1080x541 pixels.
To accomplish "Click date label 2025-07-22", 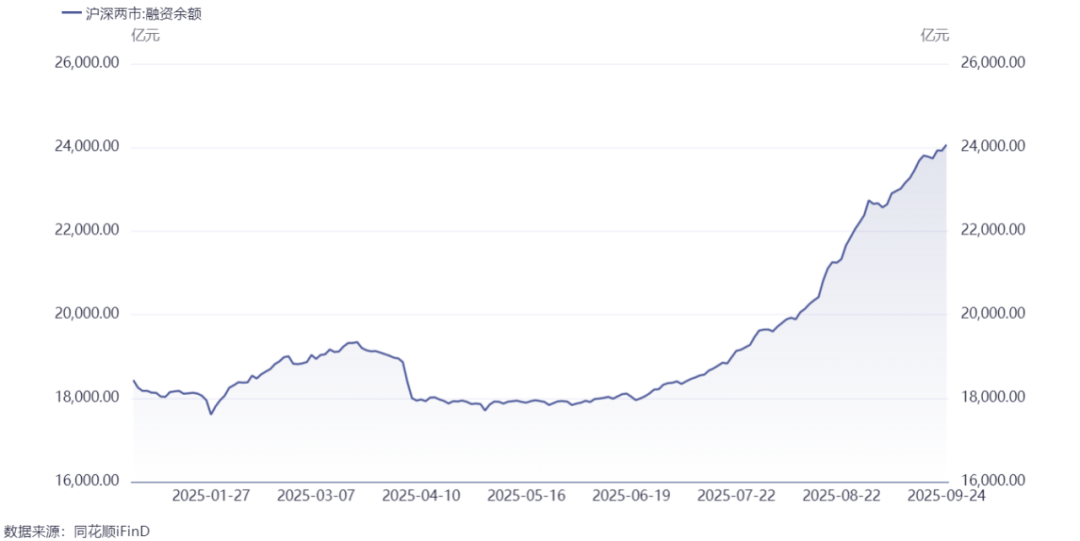I will [x=736, y=496].
